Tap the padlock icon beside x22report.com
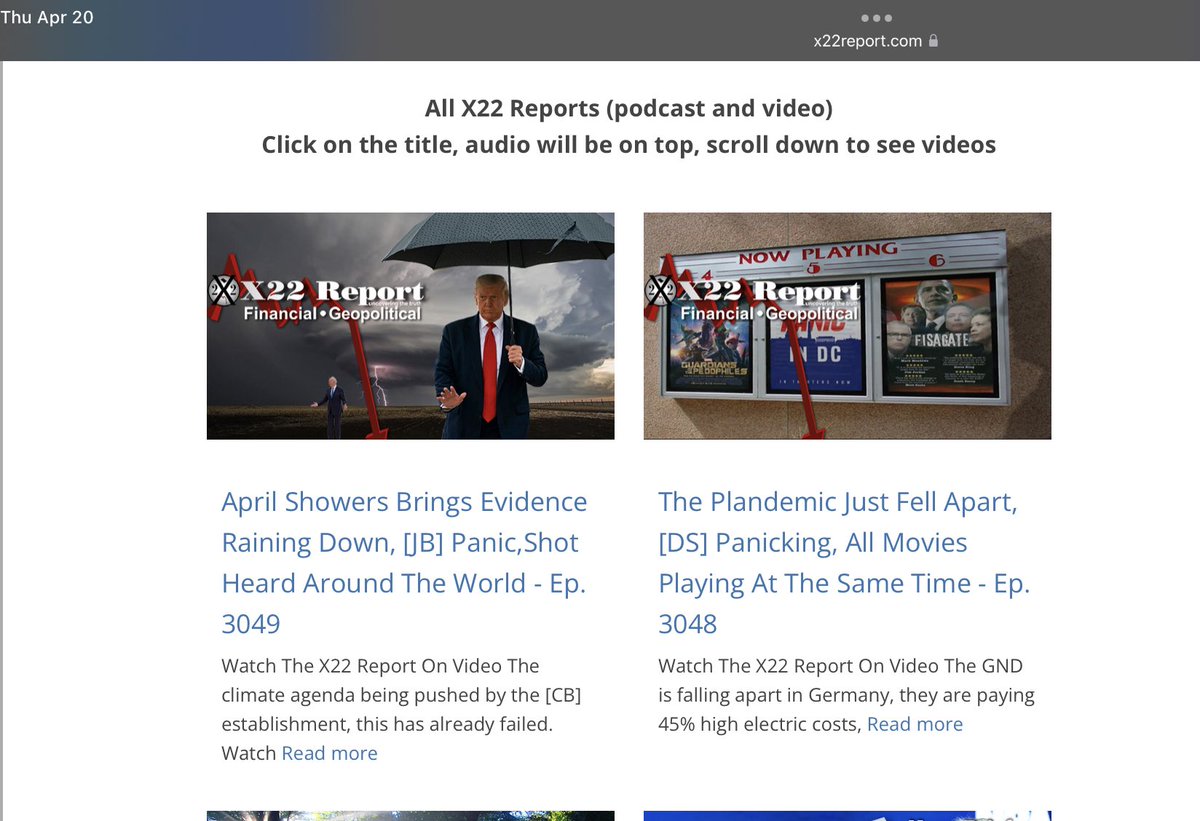 pyautogui.click(x=933, y=41)
